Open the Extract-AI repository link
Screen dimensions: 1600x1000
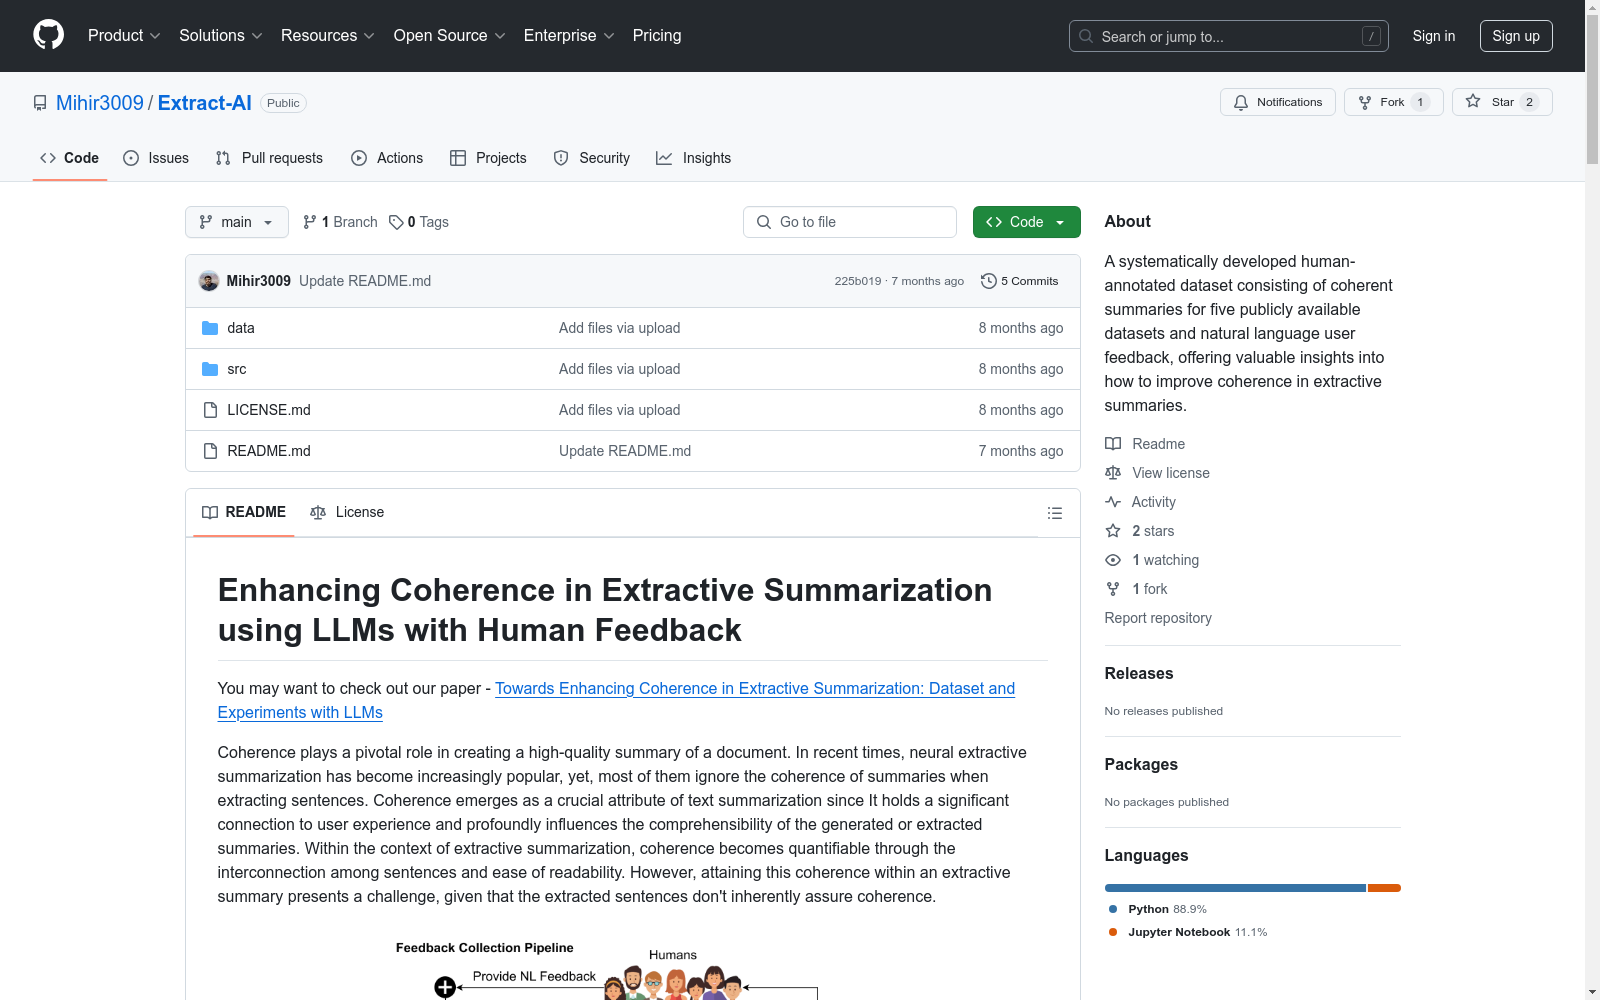[205, 103]
